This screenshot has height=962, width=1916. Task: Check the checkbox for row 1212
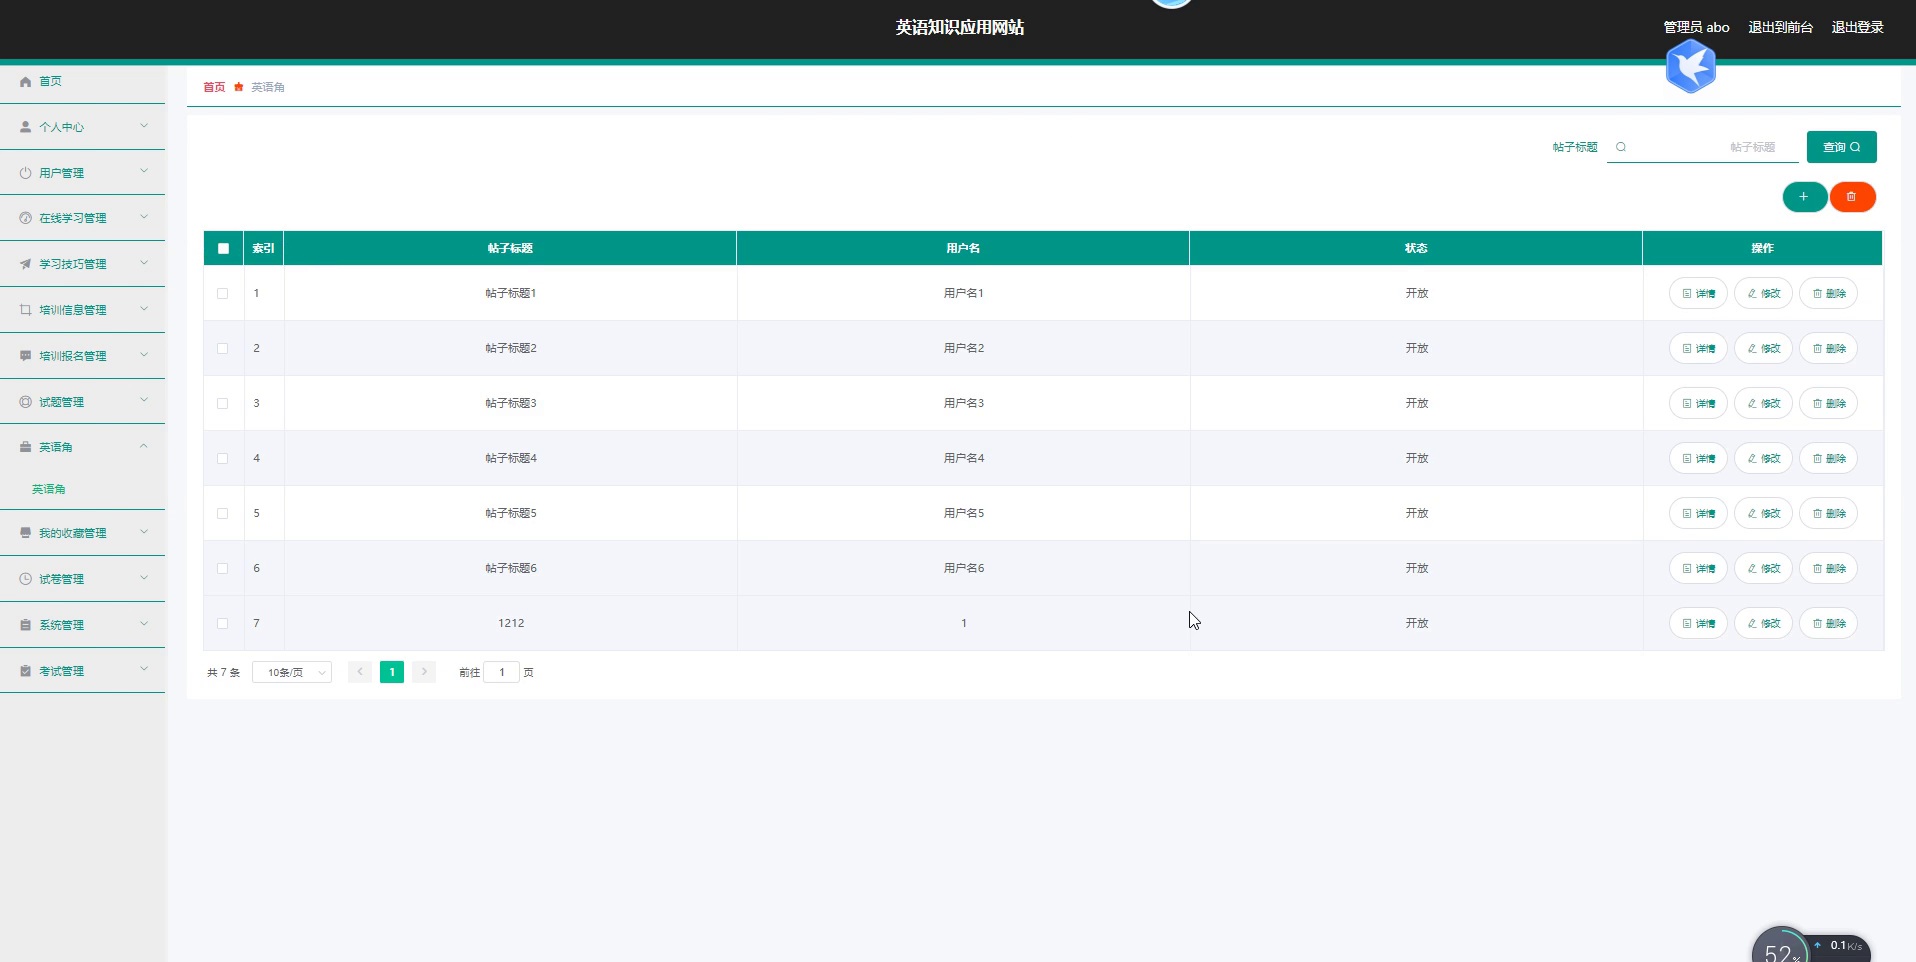[223, 623]
